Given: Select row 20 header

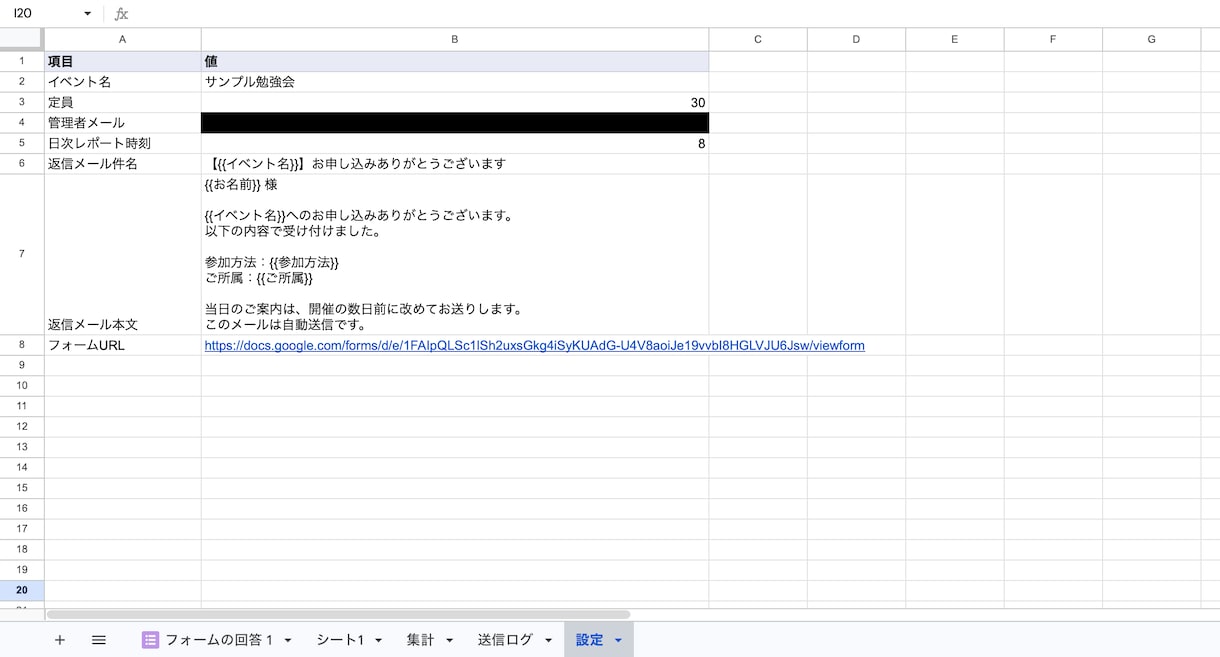Looking at the screenshot, I should tap(22, 590).
